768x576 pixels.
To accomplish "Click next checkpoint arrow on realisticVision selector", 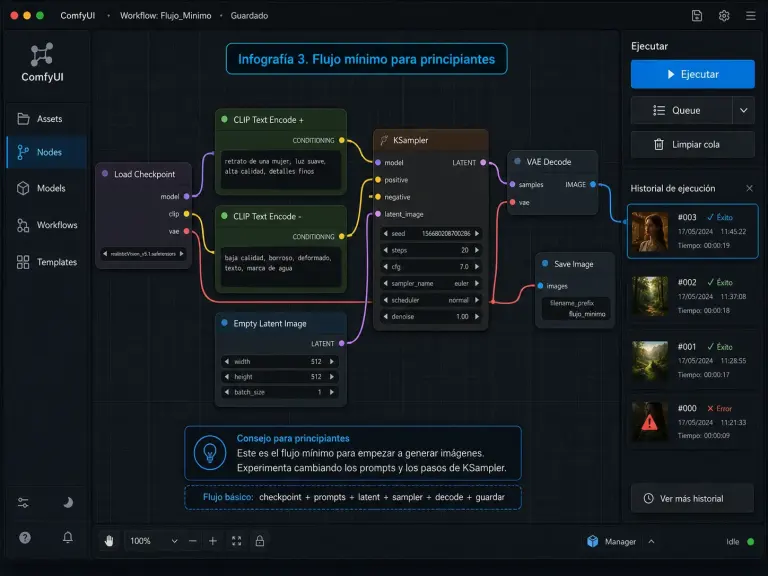I will (x=182, y=254).
